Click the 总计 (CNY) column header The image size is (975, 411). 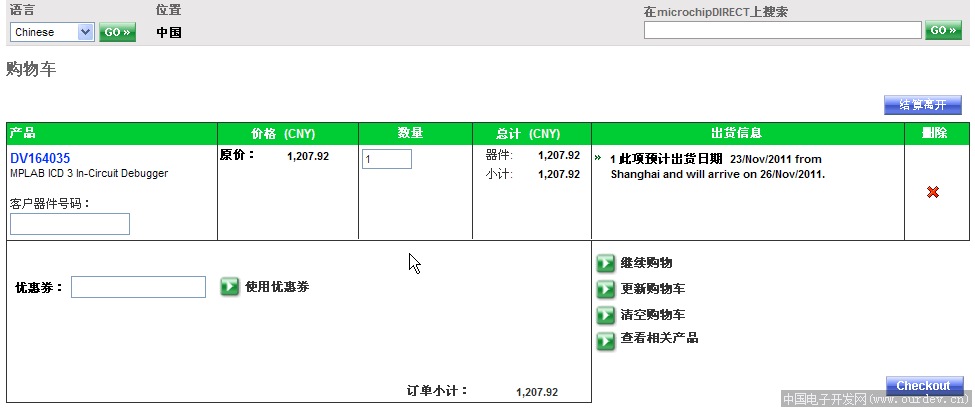[x=532, y=134]
